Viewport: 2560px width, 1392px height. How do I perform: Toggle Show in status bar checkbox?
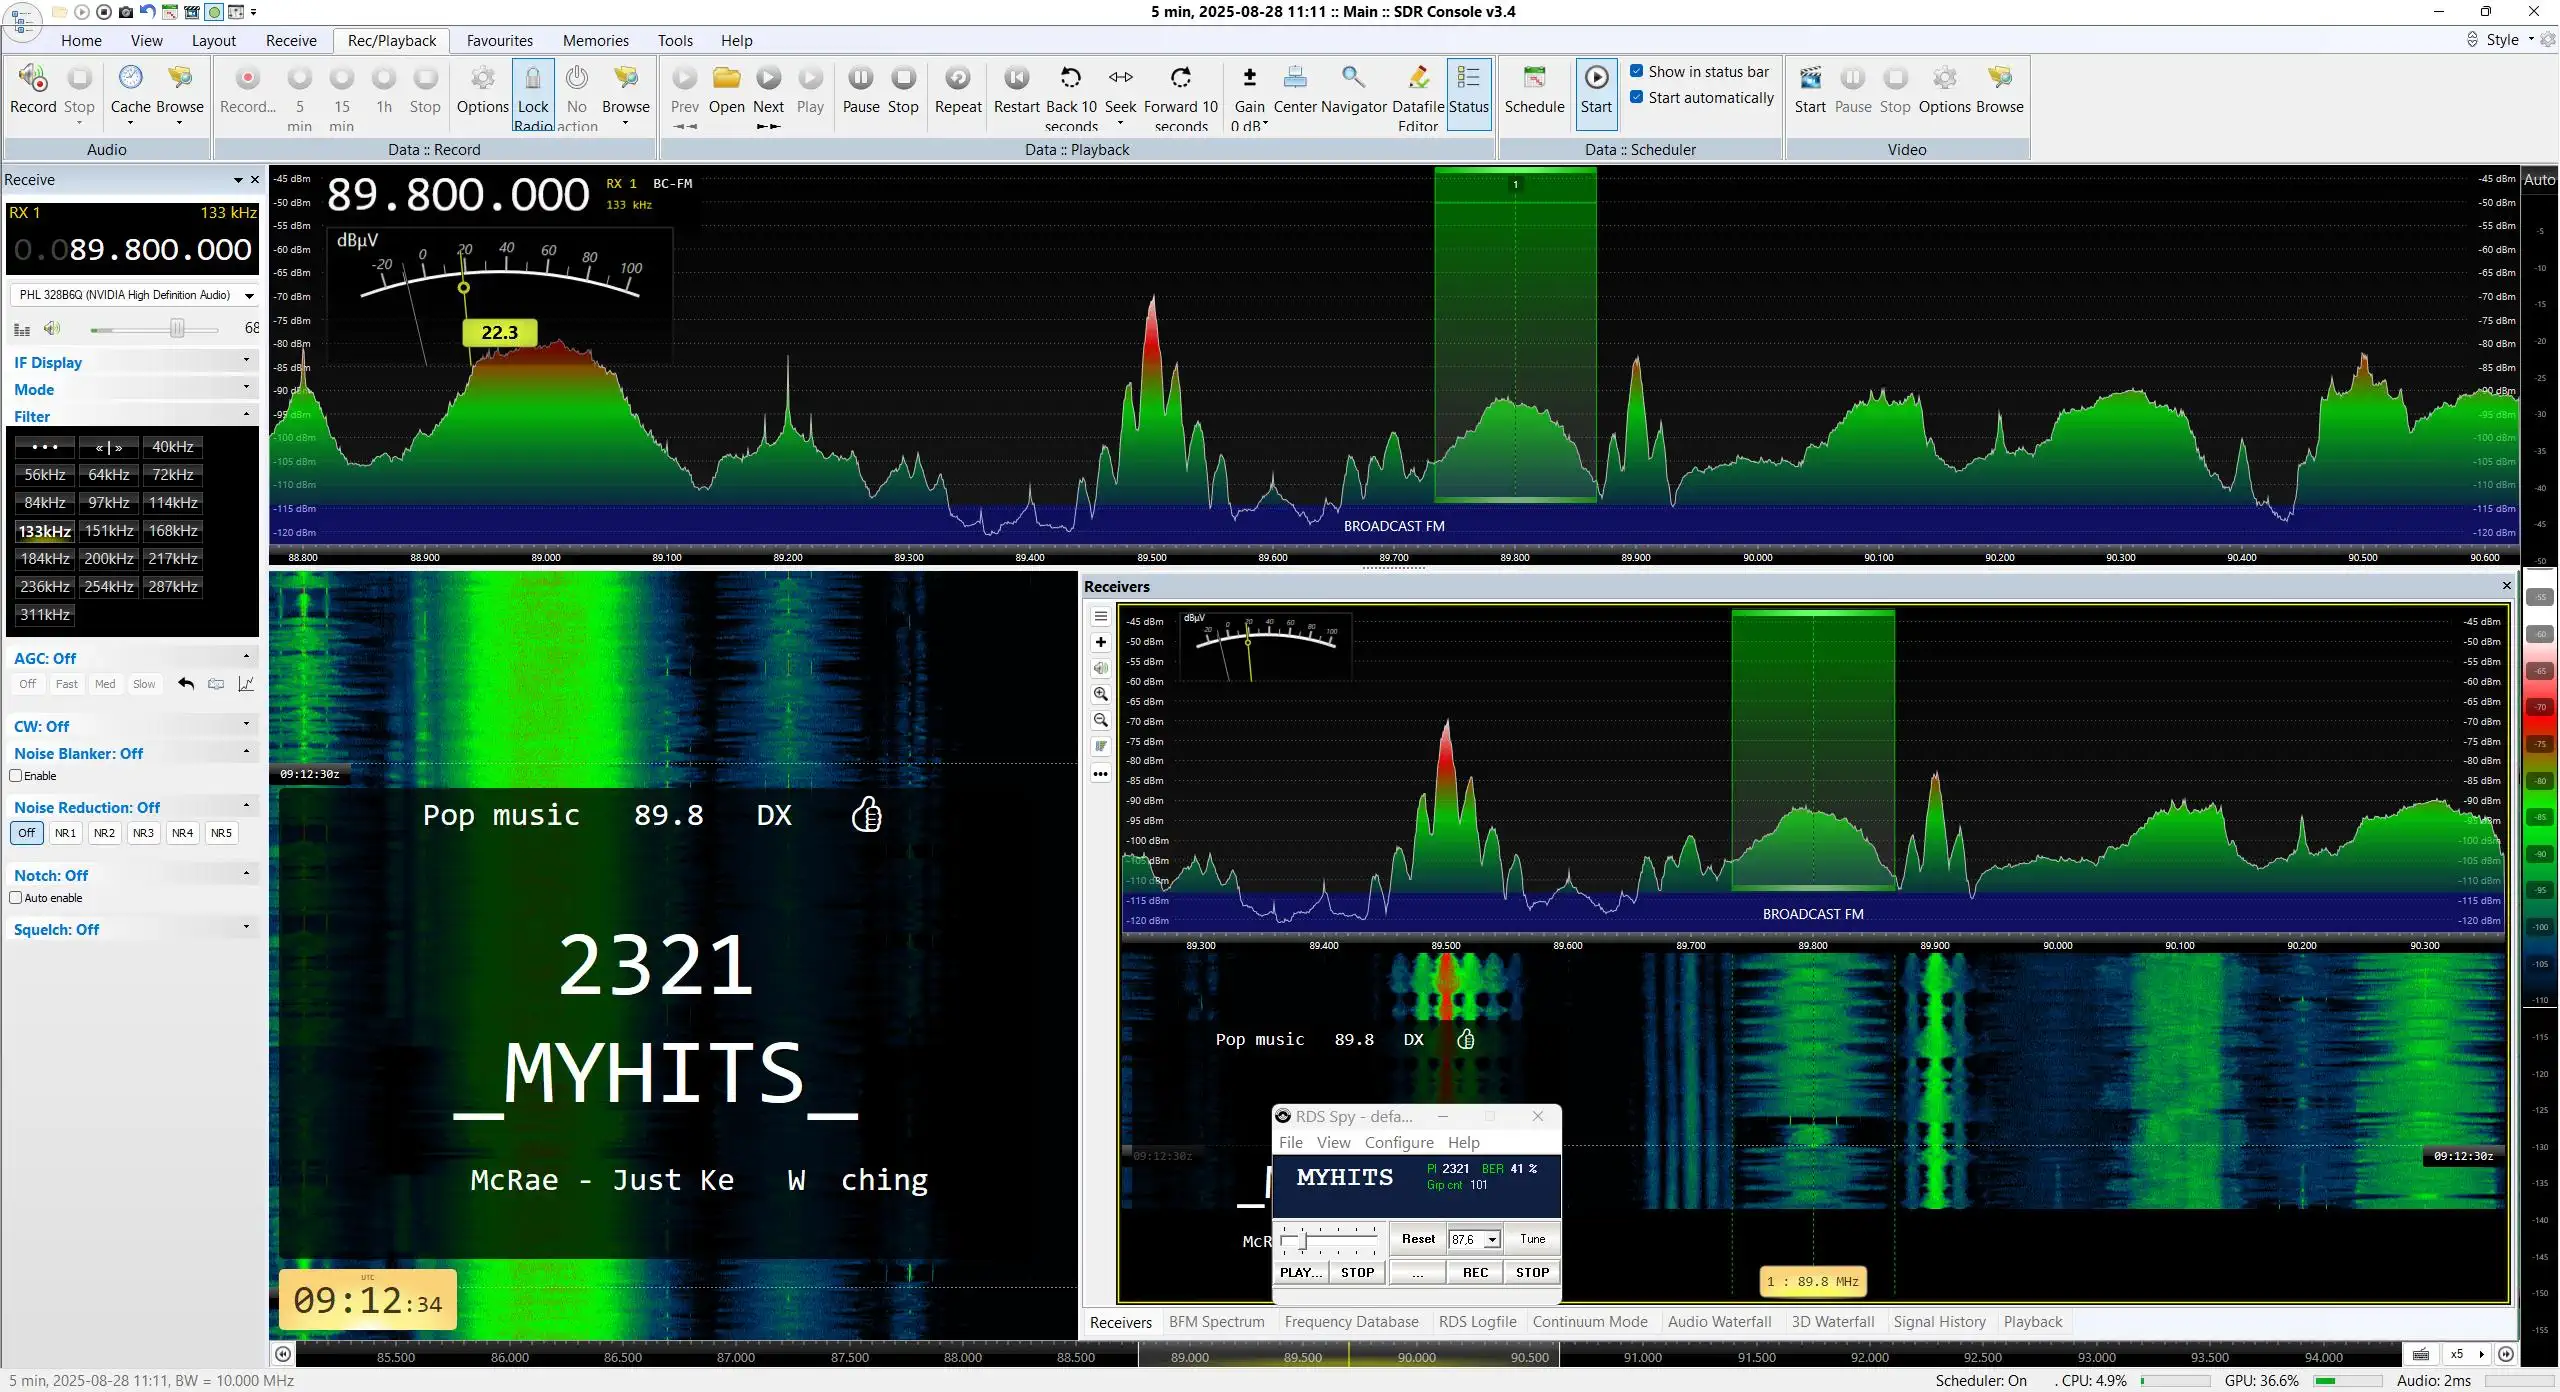1637,71
